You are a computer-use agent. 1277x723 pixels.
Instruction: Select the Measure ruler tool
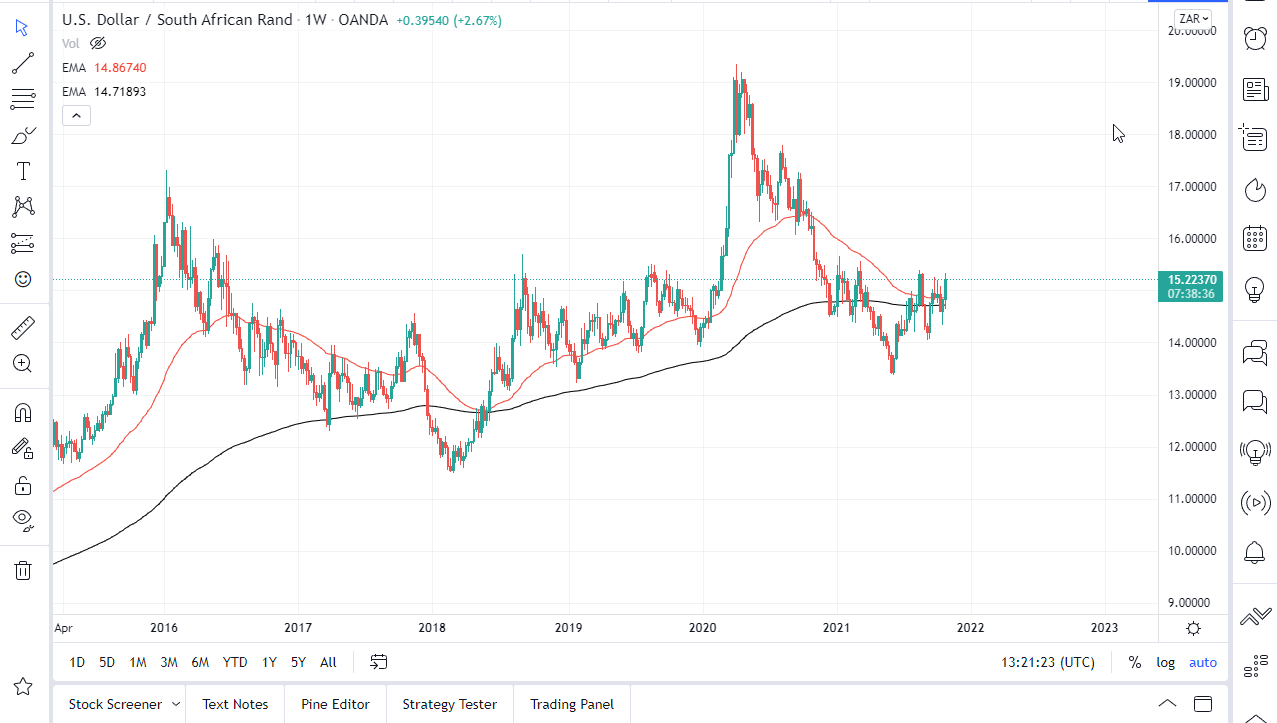coord(22,327)
